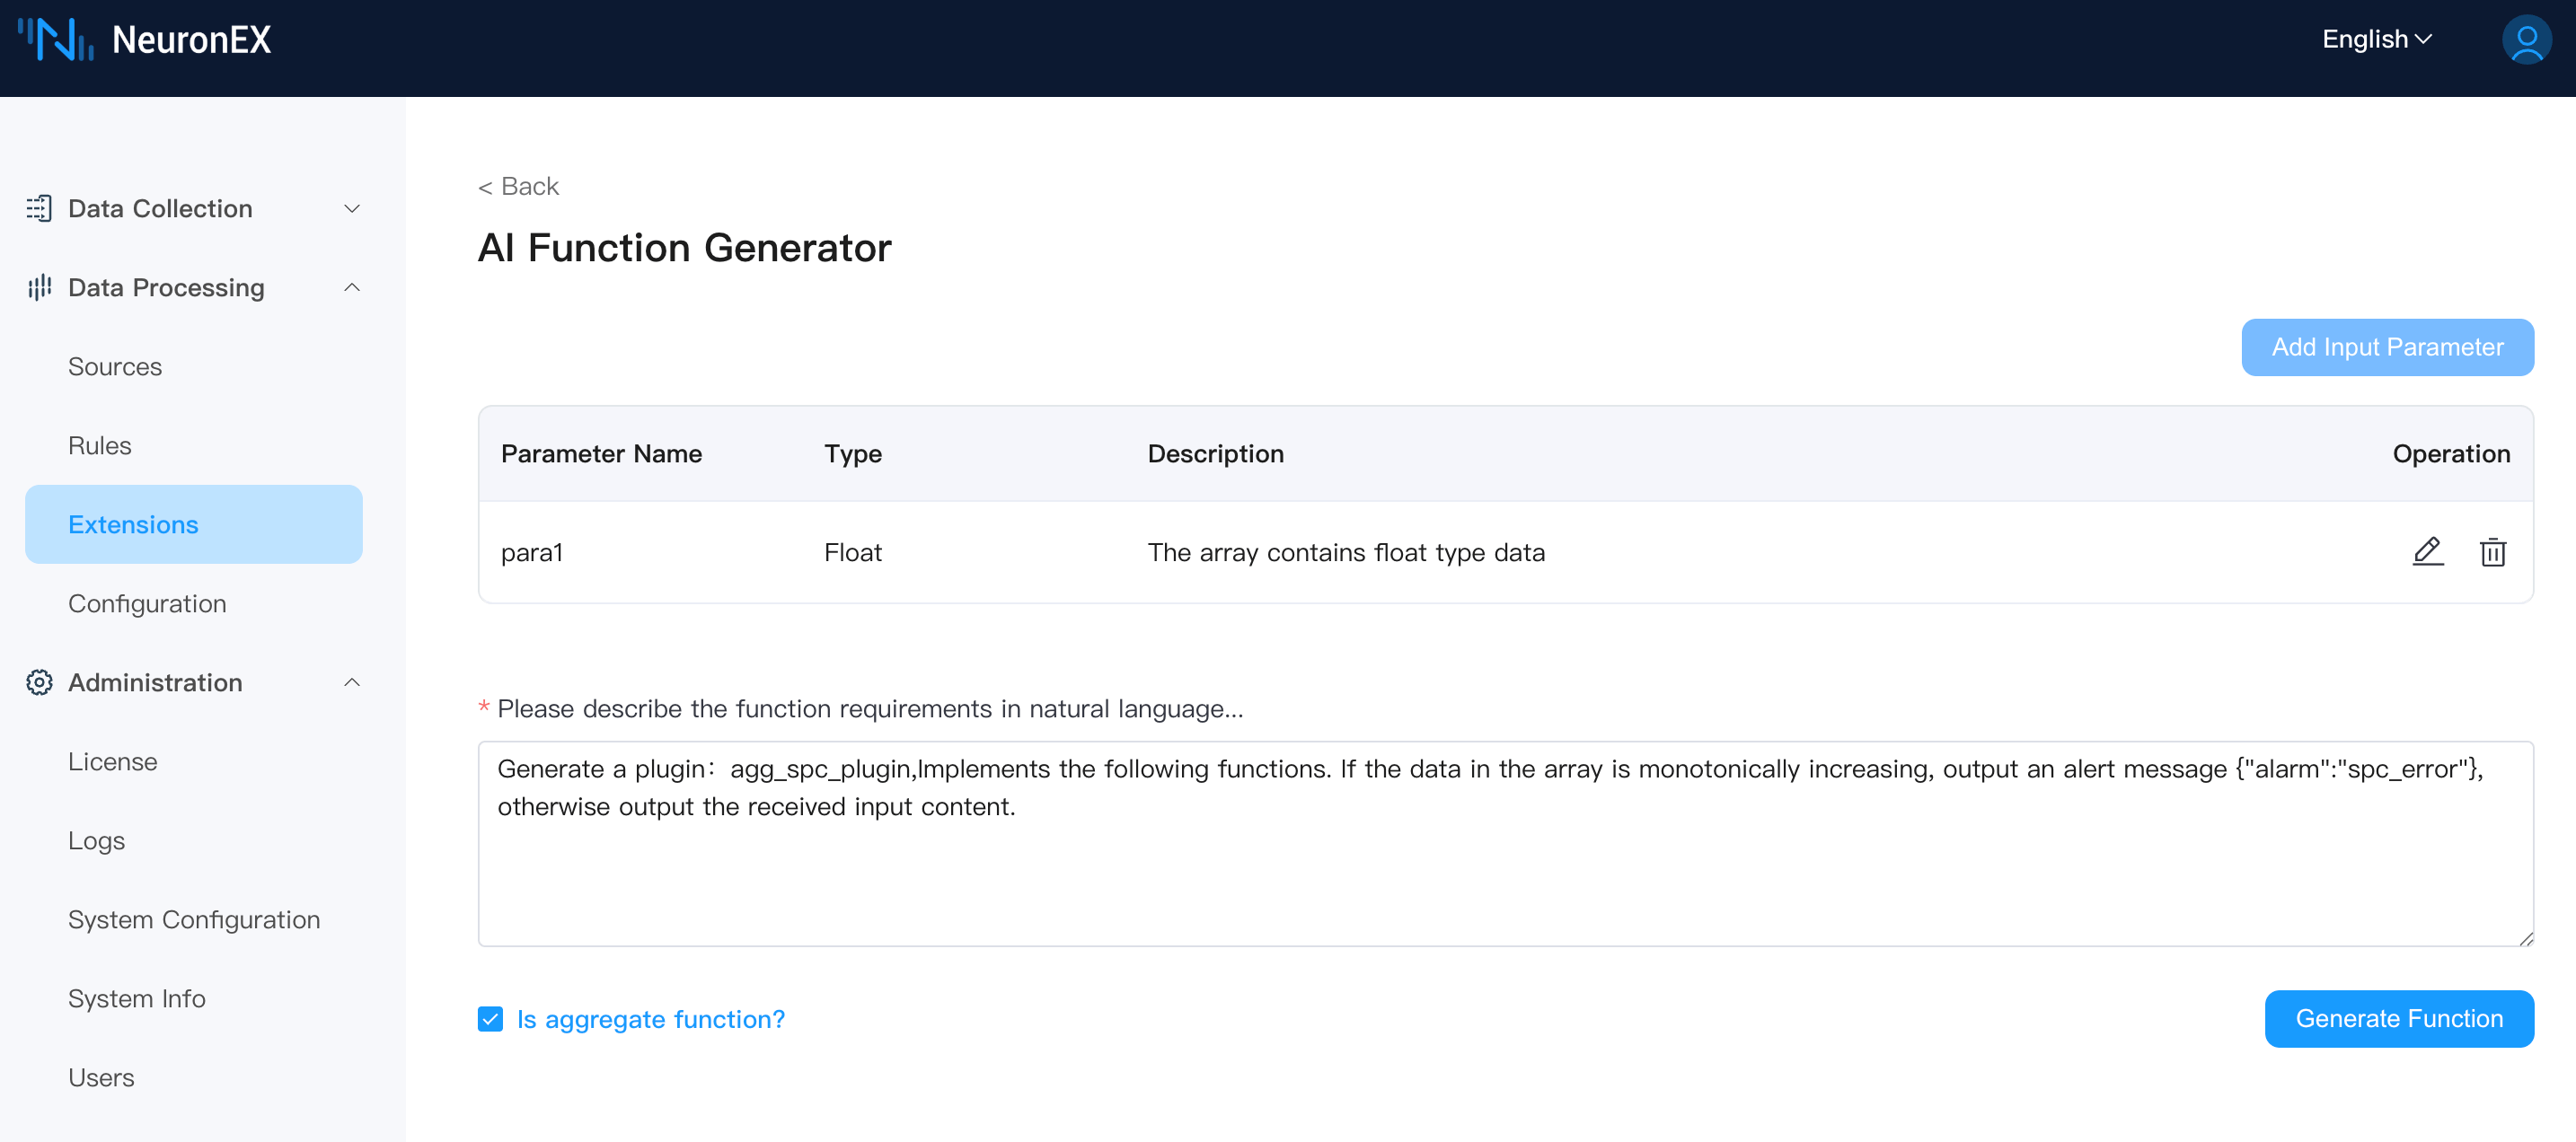Go to the Rules page

tap(100, 446)
